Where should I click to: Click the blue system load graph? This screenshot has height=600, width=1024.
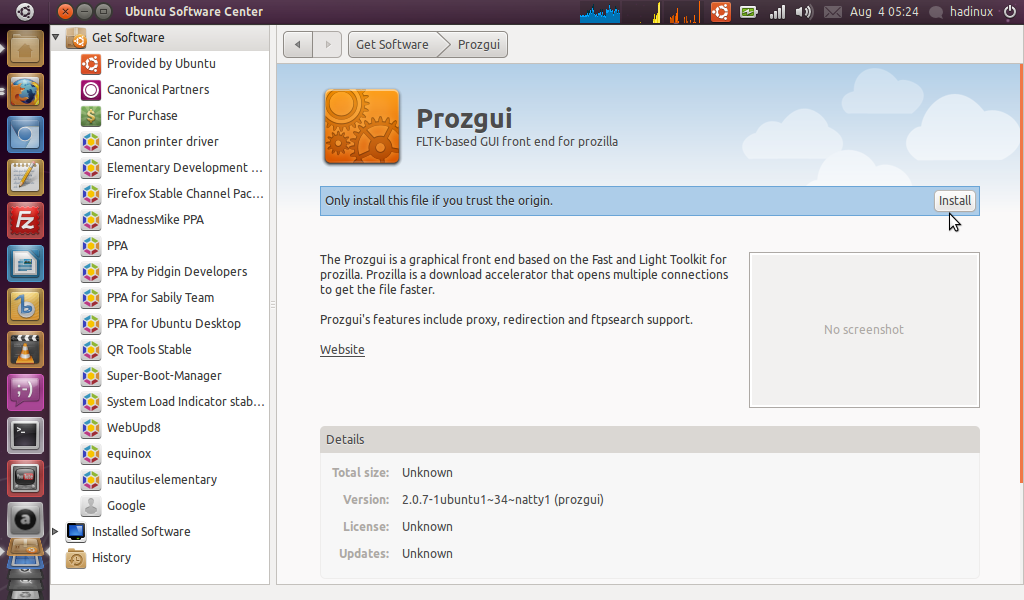[600, 12]
